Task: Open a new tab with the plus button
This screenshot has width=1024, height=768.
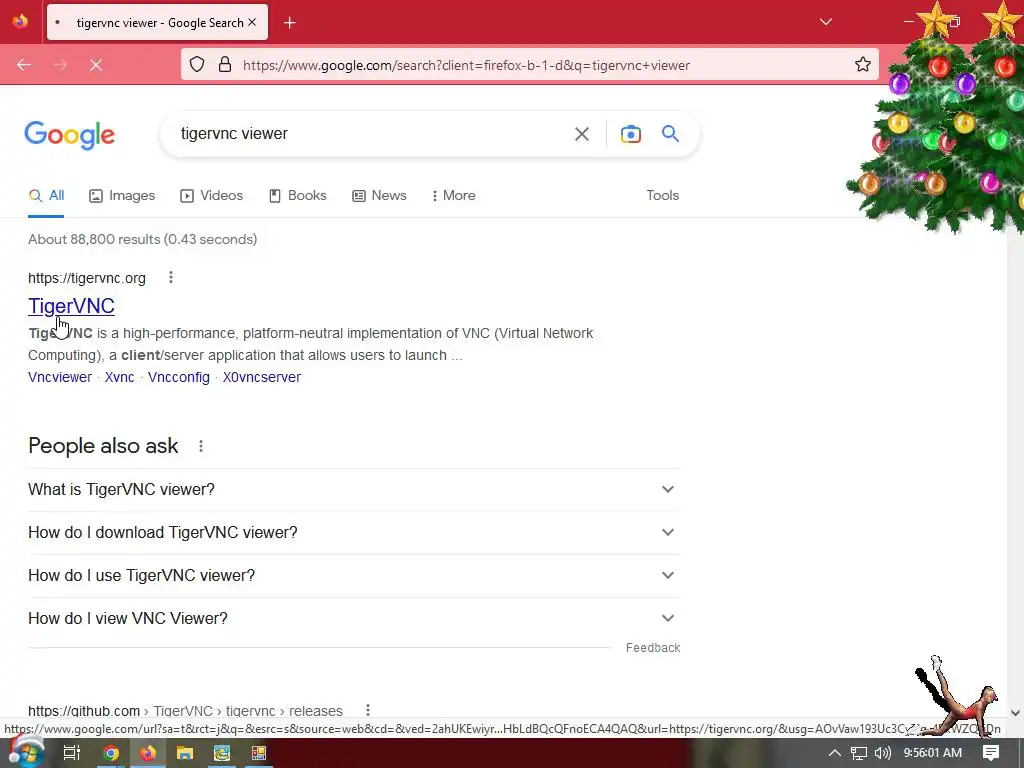Action: 289,23
